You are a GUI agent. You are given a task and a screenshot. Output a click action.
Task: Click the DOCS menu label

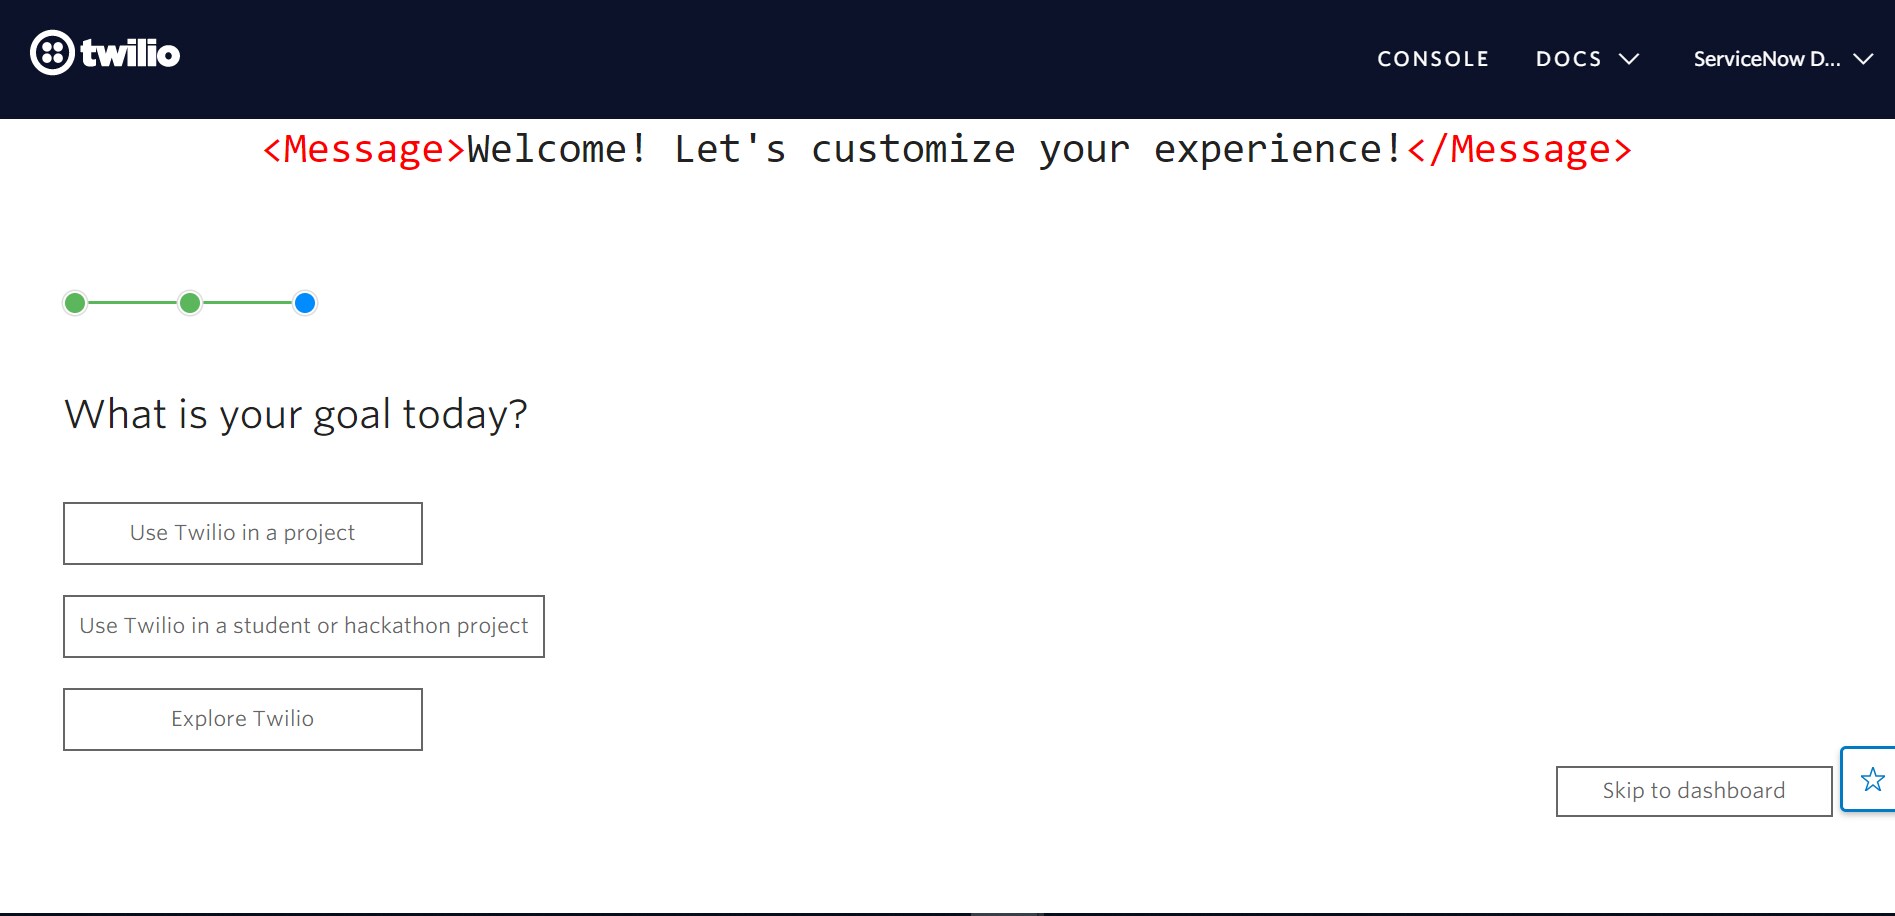[1568, 58]
